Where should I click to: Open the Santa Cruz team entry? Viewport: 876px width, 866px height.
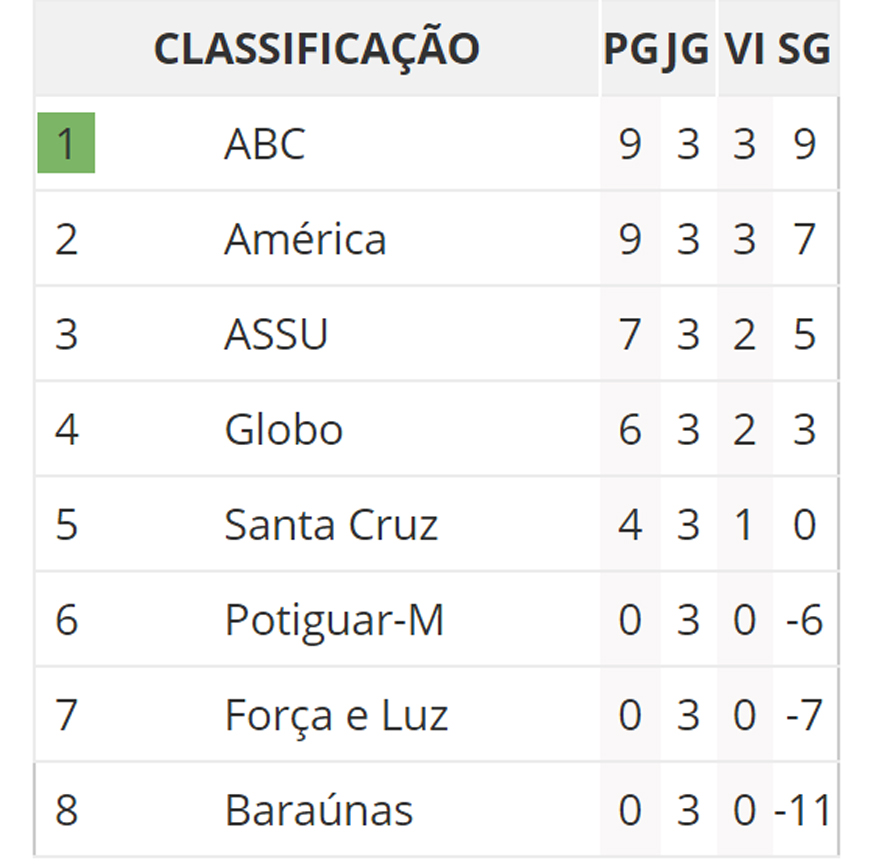(x=331, y=525)
